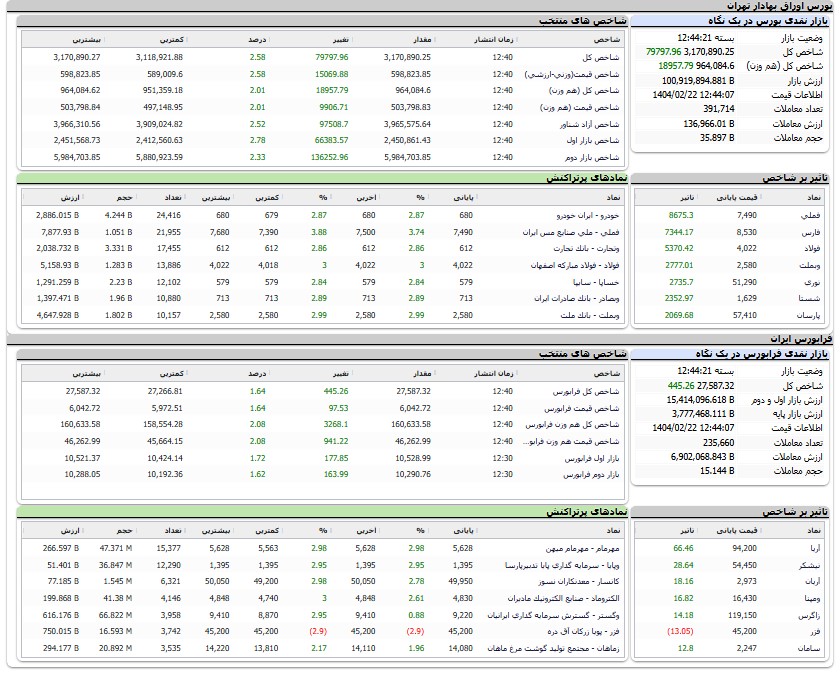This screenshot has height=677, width=840.
Task: Open symbol مهرمام - مهرمام میهن
Action: point(582,548)
